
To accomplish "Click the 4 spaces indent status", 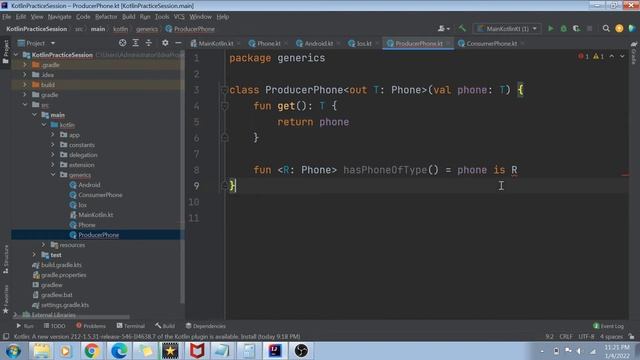I will tap(611, 336).
